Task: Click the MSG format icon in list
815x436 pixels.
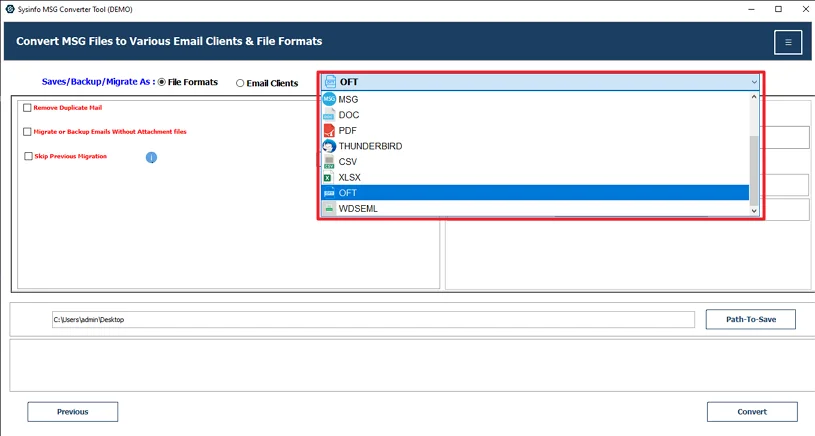Action: 329,99
